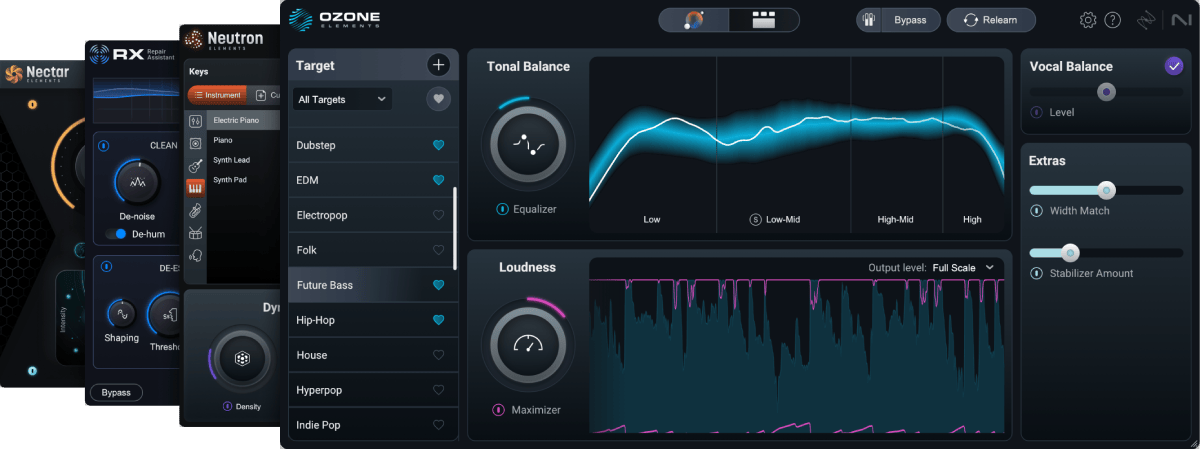
Task: Open the Output level Full Scale dropdown
Action: coord(963,268)
